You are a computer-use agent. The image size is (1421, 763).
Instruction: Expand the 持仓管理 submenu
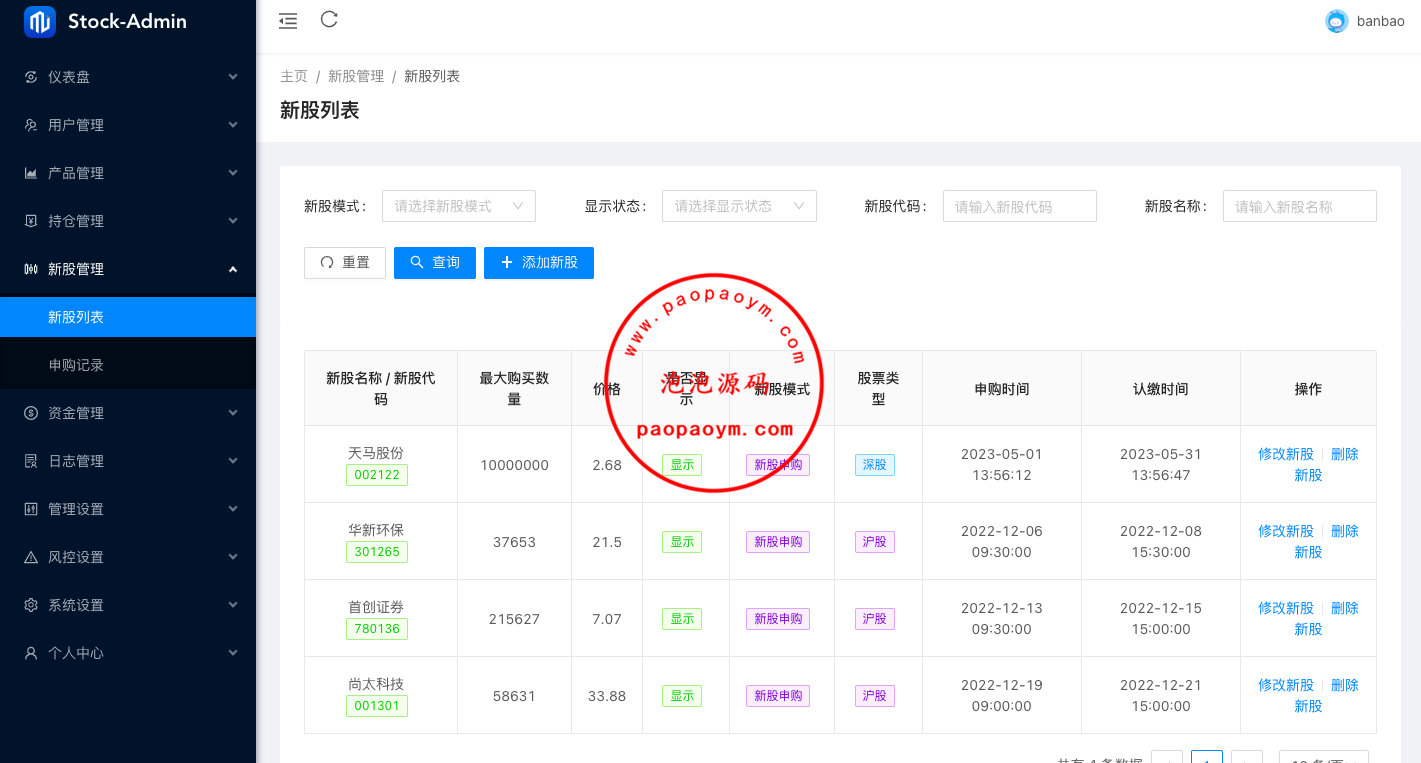tap(128, 221)
